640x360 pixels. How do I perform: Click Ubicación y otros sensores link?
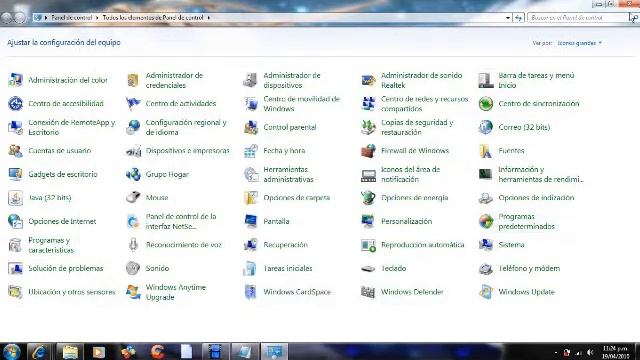pyautogui.click(x=72, y=292)
